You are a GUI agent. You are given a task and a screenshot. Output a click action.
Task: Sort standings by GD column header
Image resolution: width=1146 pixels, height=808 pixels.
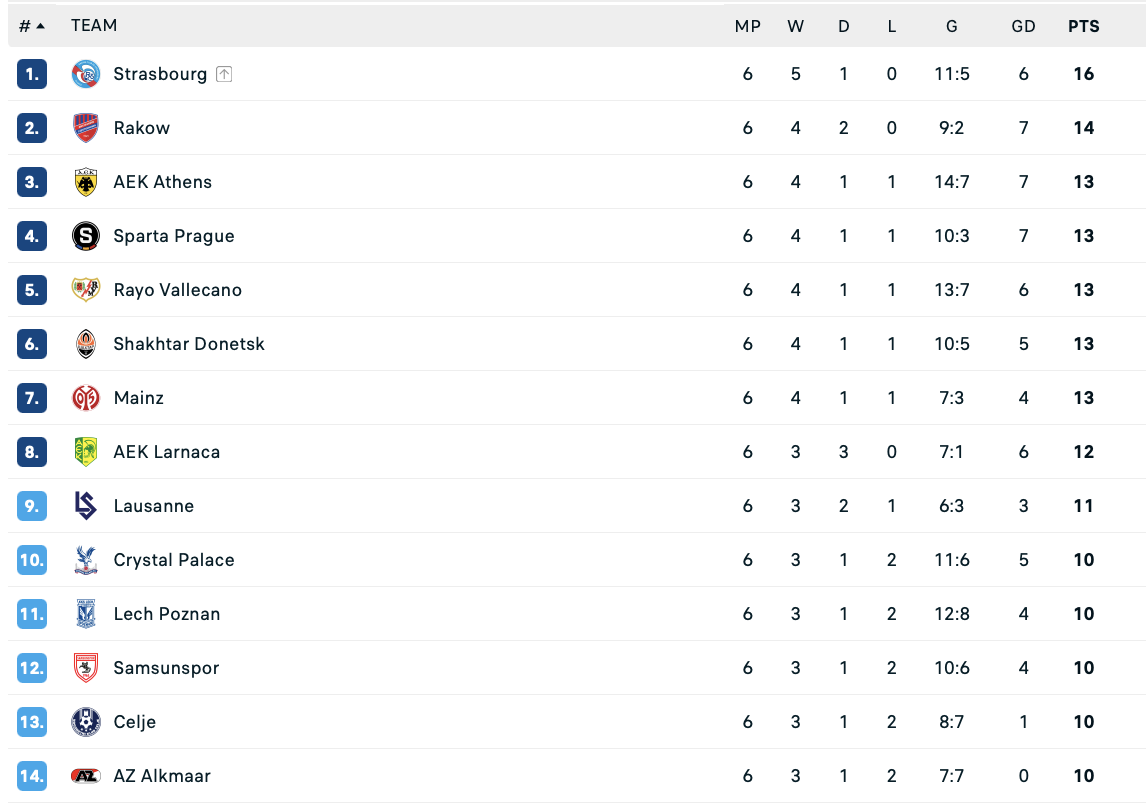(x=1023, y=26)
